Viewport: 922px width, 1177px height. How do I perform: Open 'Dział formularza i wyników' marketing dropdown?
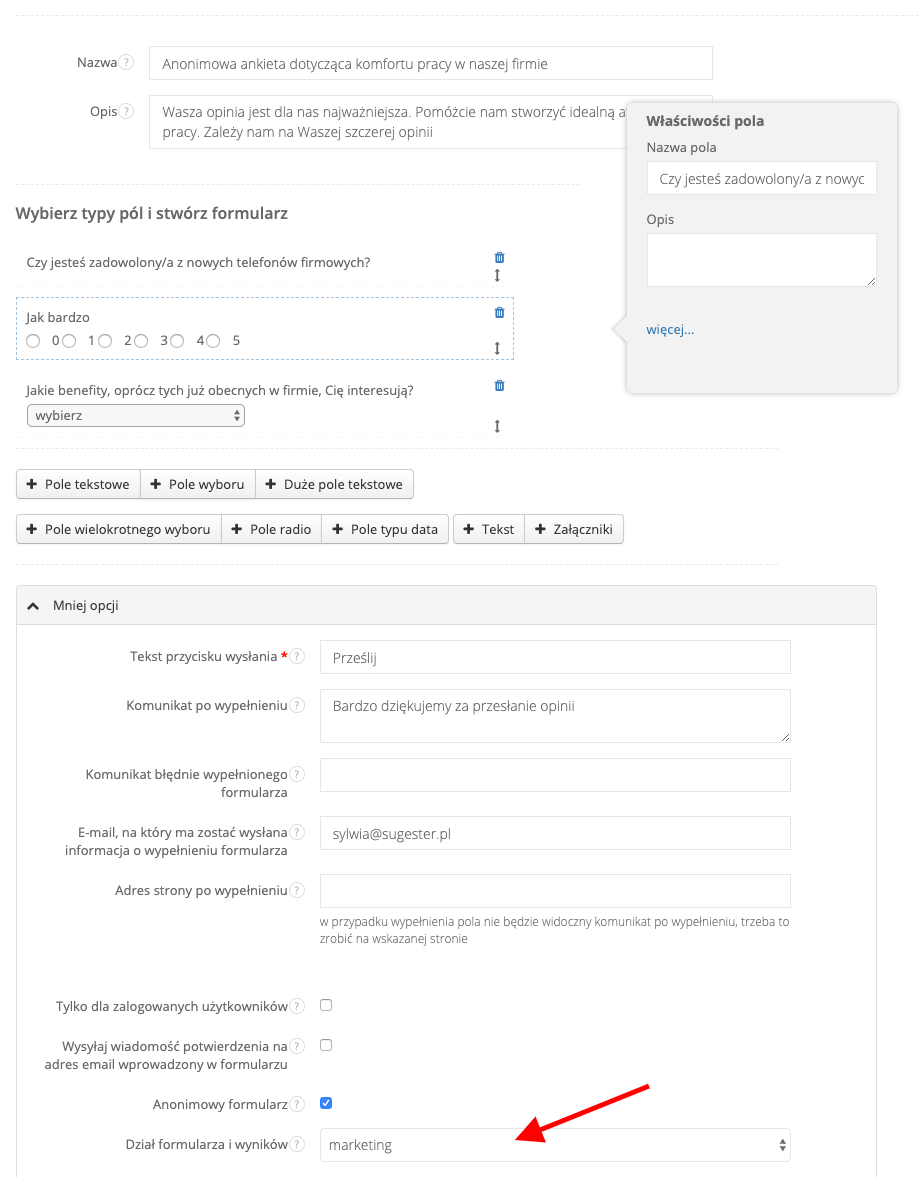tap(555, 1145)
